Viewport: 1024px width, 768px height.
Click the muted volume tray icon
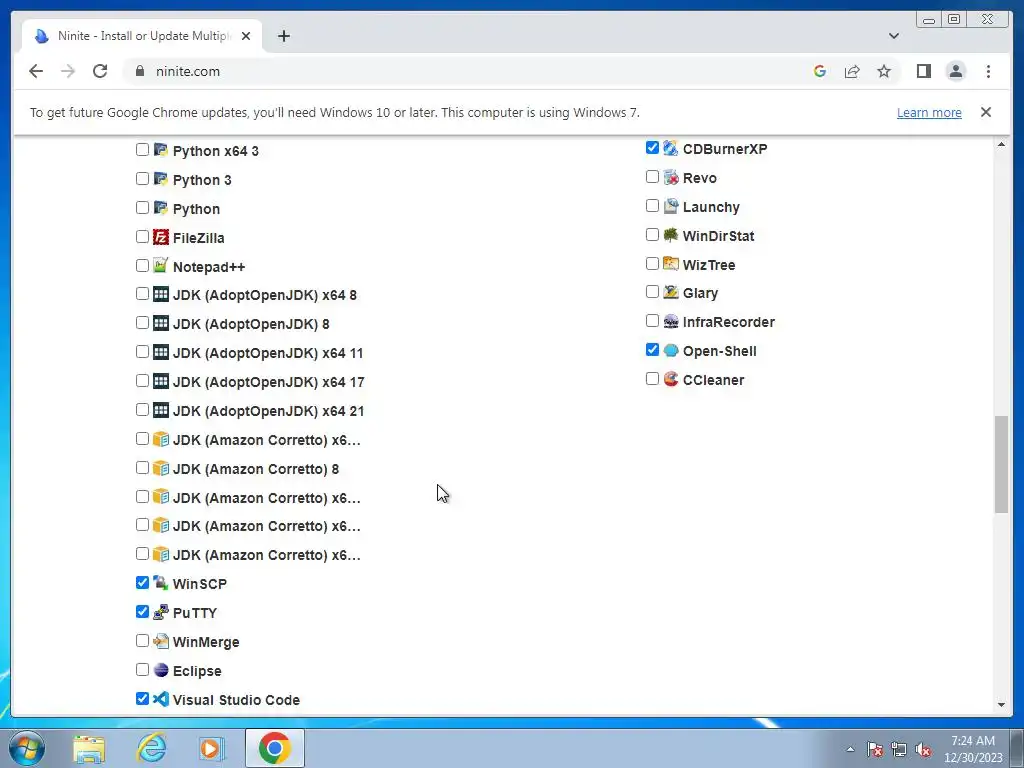[x=923, y=750]
